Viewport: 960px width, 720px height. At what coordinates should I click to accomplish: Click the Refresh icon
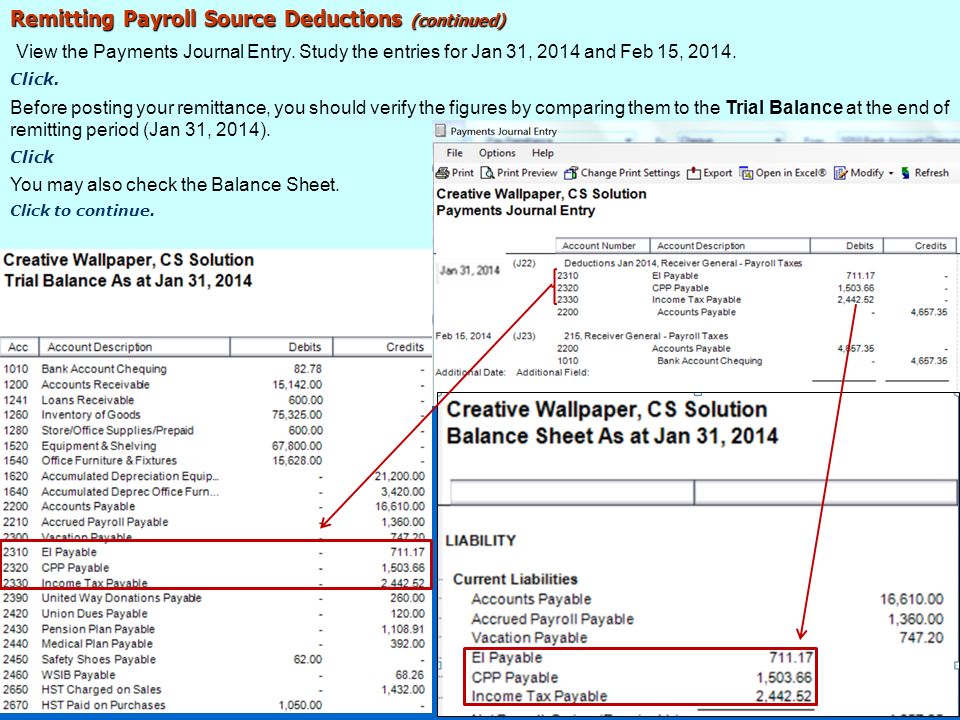pyautogui.click(x=906, y=173)
